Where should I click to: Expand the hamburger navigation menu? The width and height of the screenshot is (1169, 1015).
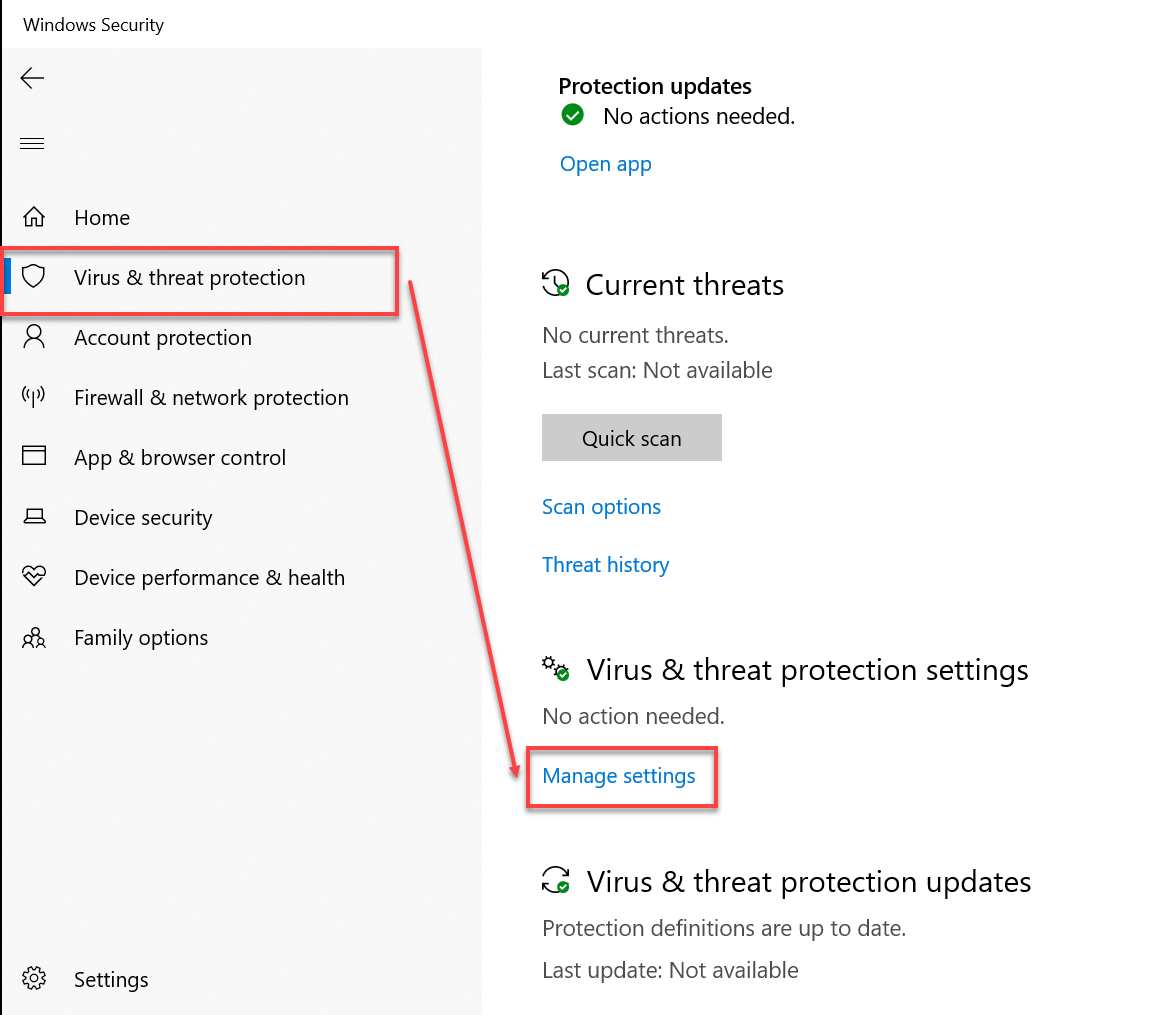(32, 143)
